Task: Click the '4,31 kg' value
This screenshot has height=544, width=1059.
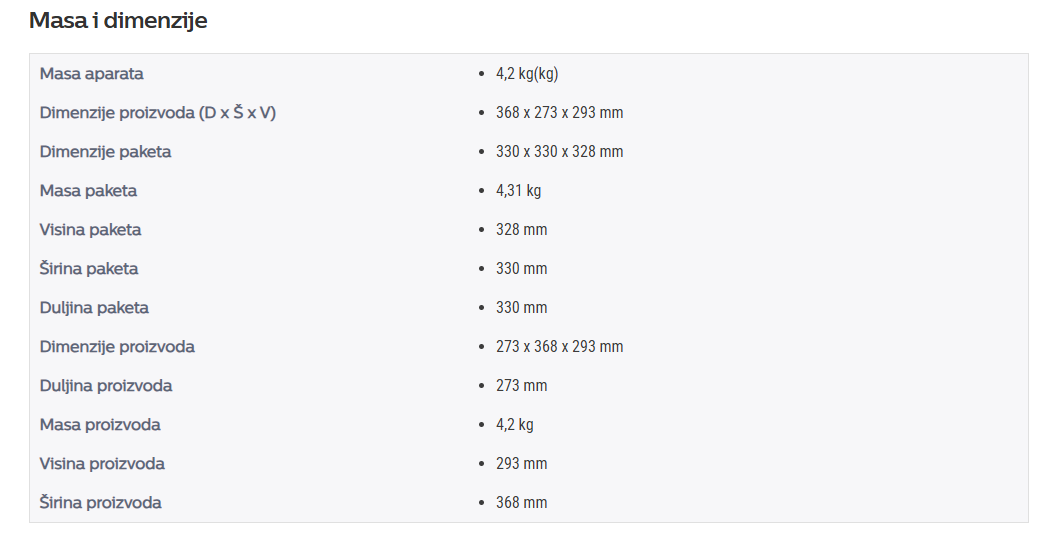Action: tap(518, 191)
